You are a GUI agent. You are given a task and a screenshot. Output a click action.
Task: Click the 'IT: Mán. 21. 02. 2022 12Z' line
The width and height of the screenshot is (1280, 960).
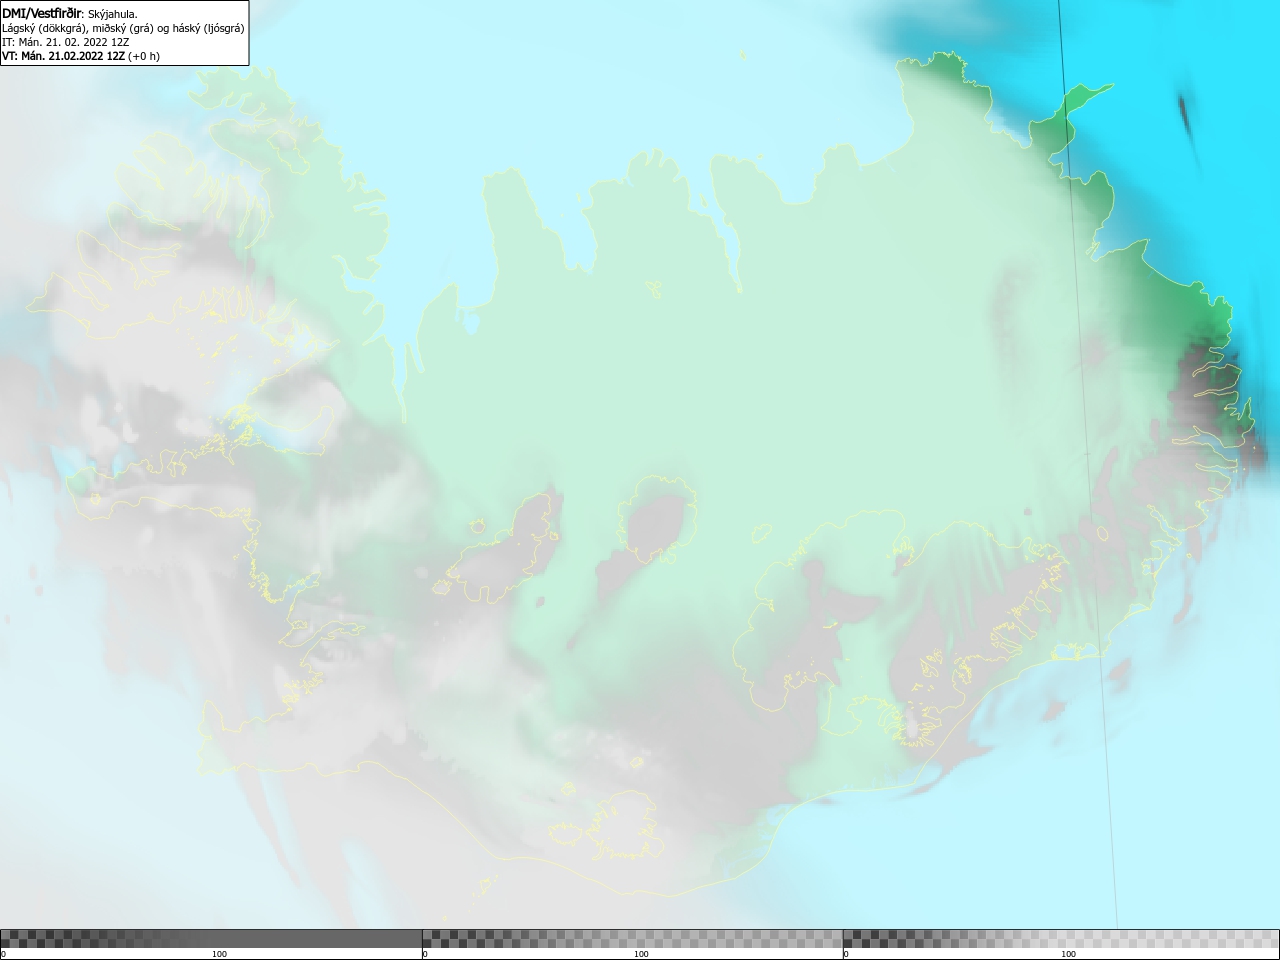64,42
